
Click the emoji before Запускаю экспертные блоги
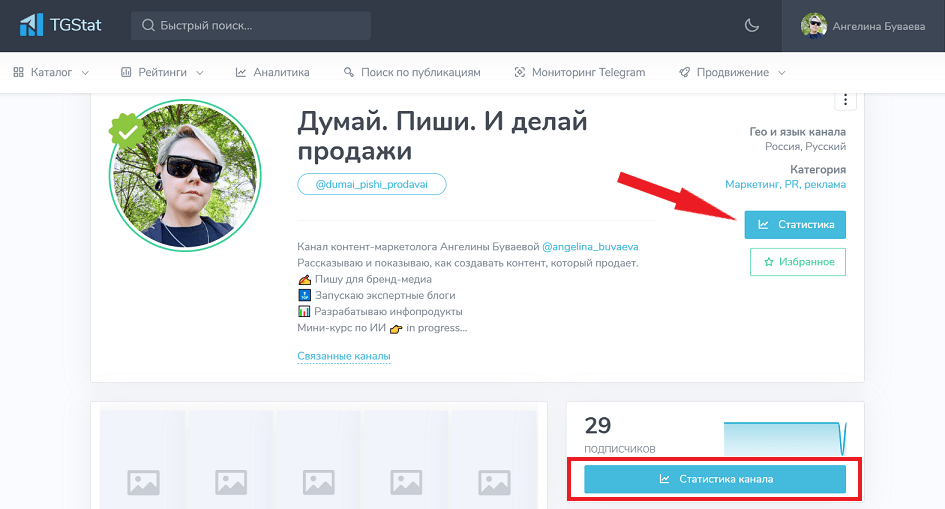304,295
